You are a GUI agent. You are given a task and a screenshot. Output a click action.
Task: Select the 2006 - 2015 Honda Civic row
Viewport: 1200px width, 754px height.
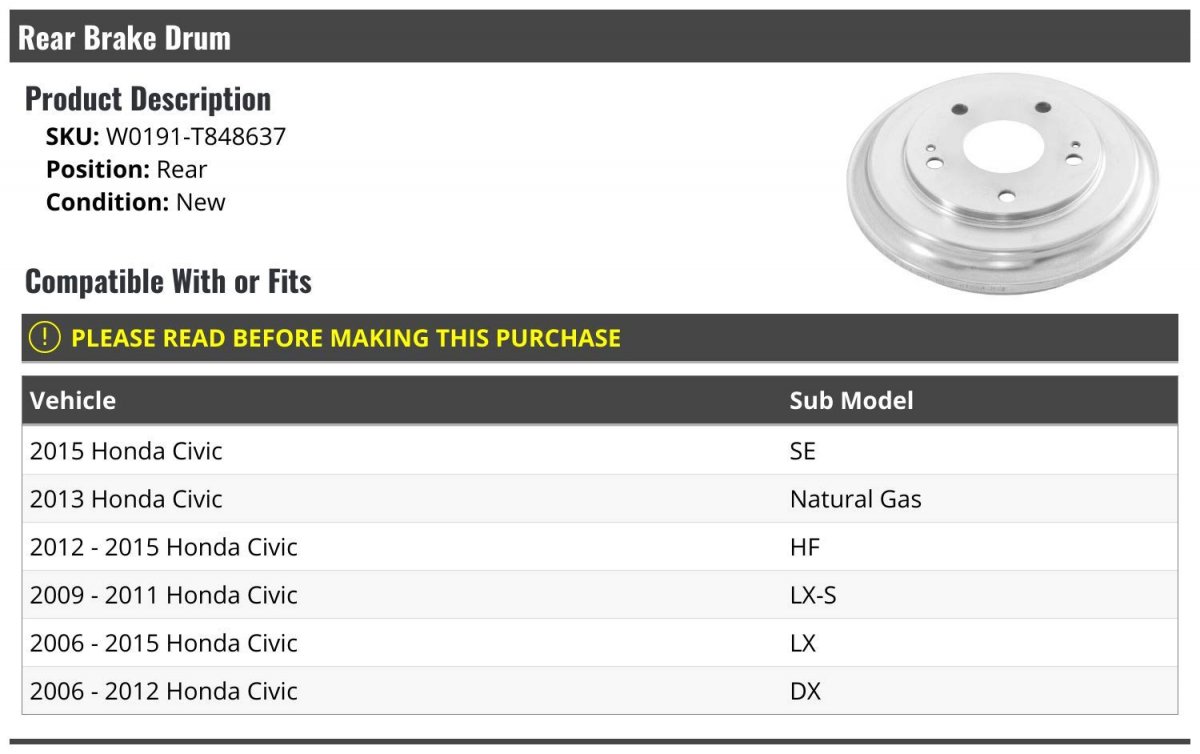(600, 643)
